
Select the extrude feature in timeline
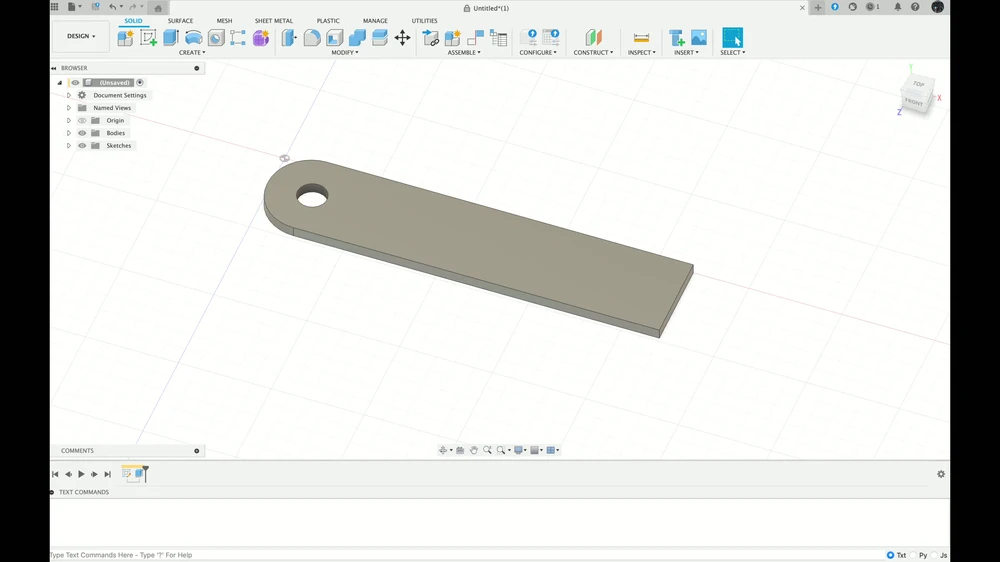[x=138, y=474]
